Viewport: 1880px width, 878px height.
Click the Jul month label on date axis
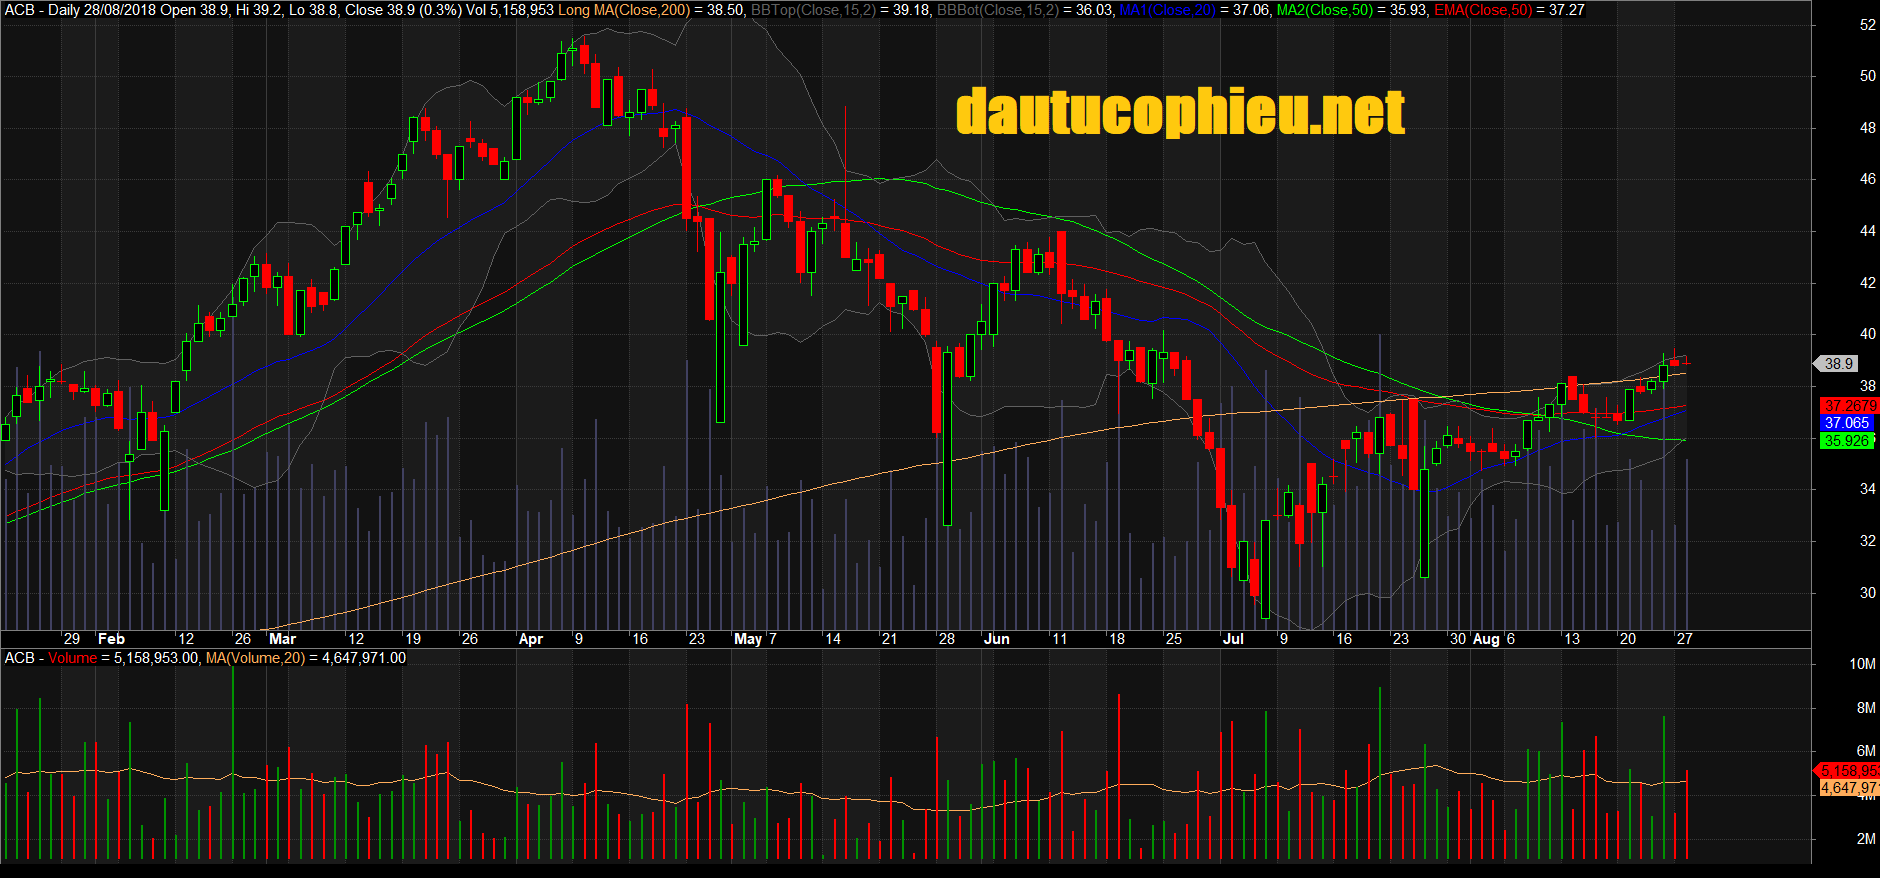coord(1233,639)
